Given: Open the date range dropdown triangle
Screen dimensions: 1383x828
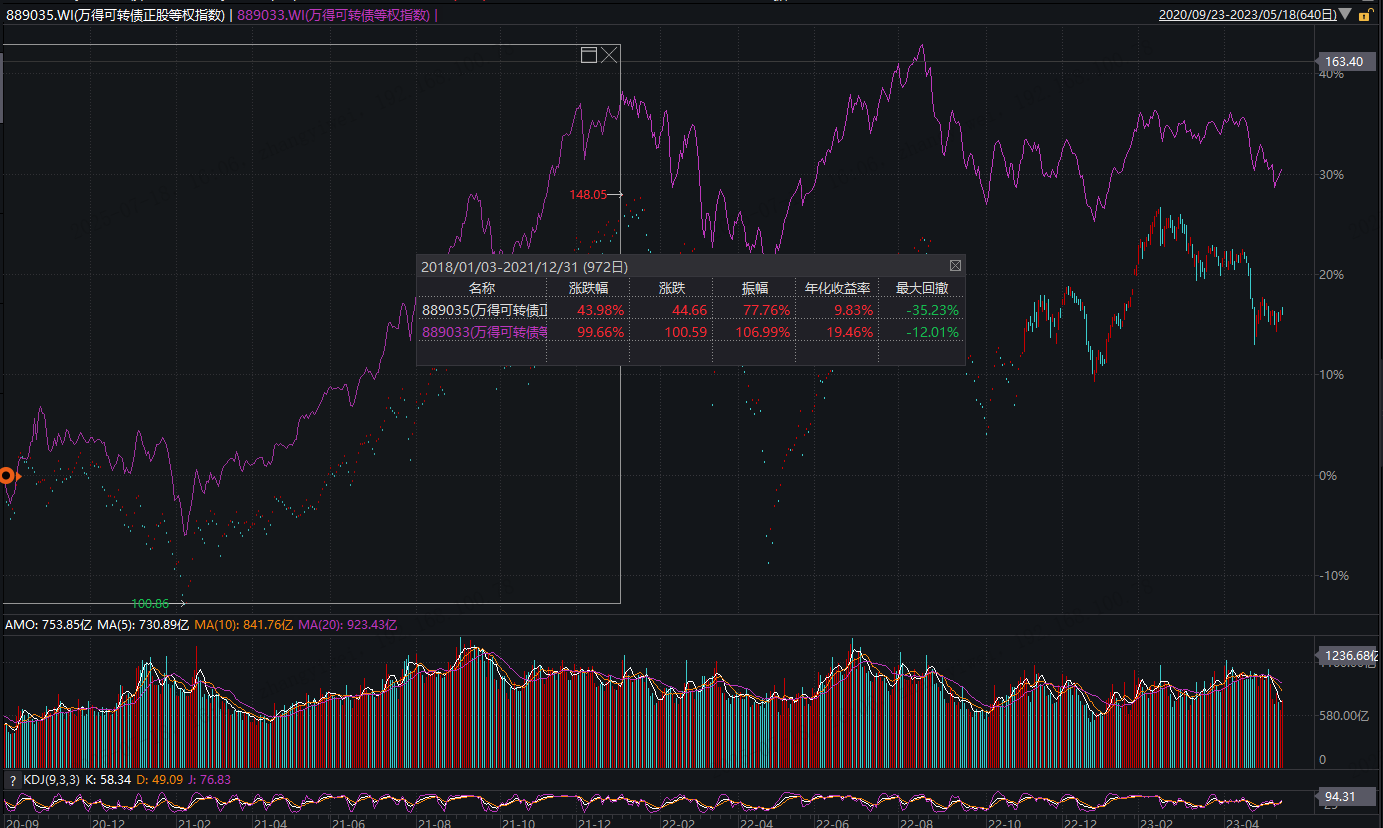Looking at the screenshot, I should [x=1345, y=14].
